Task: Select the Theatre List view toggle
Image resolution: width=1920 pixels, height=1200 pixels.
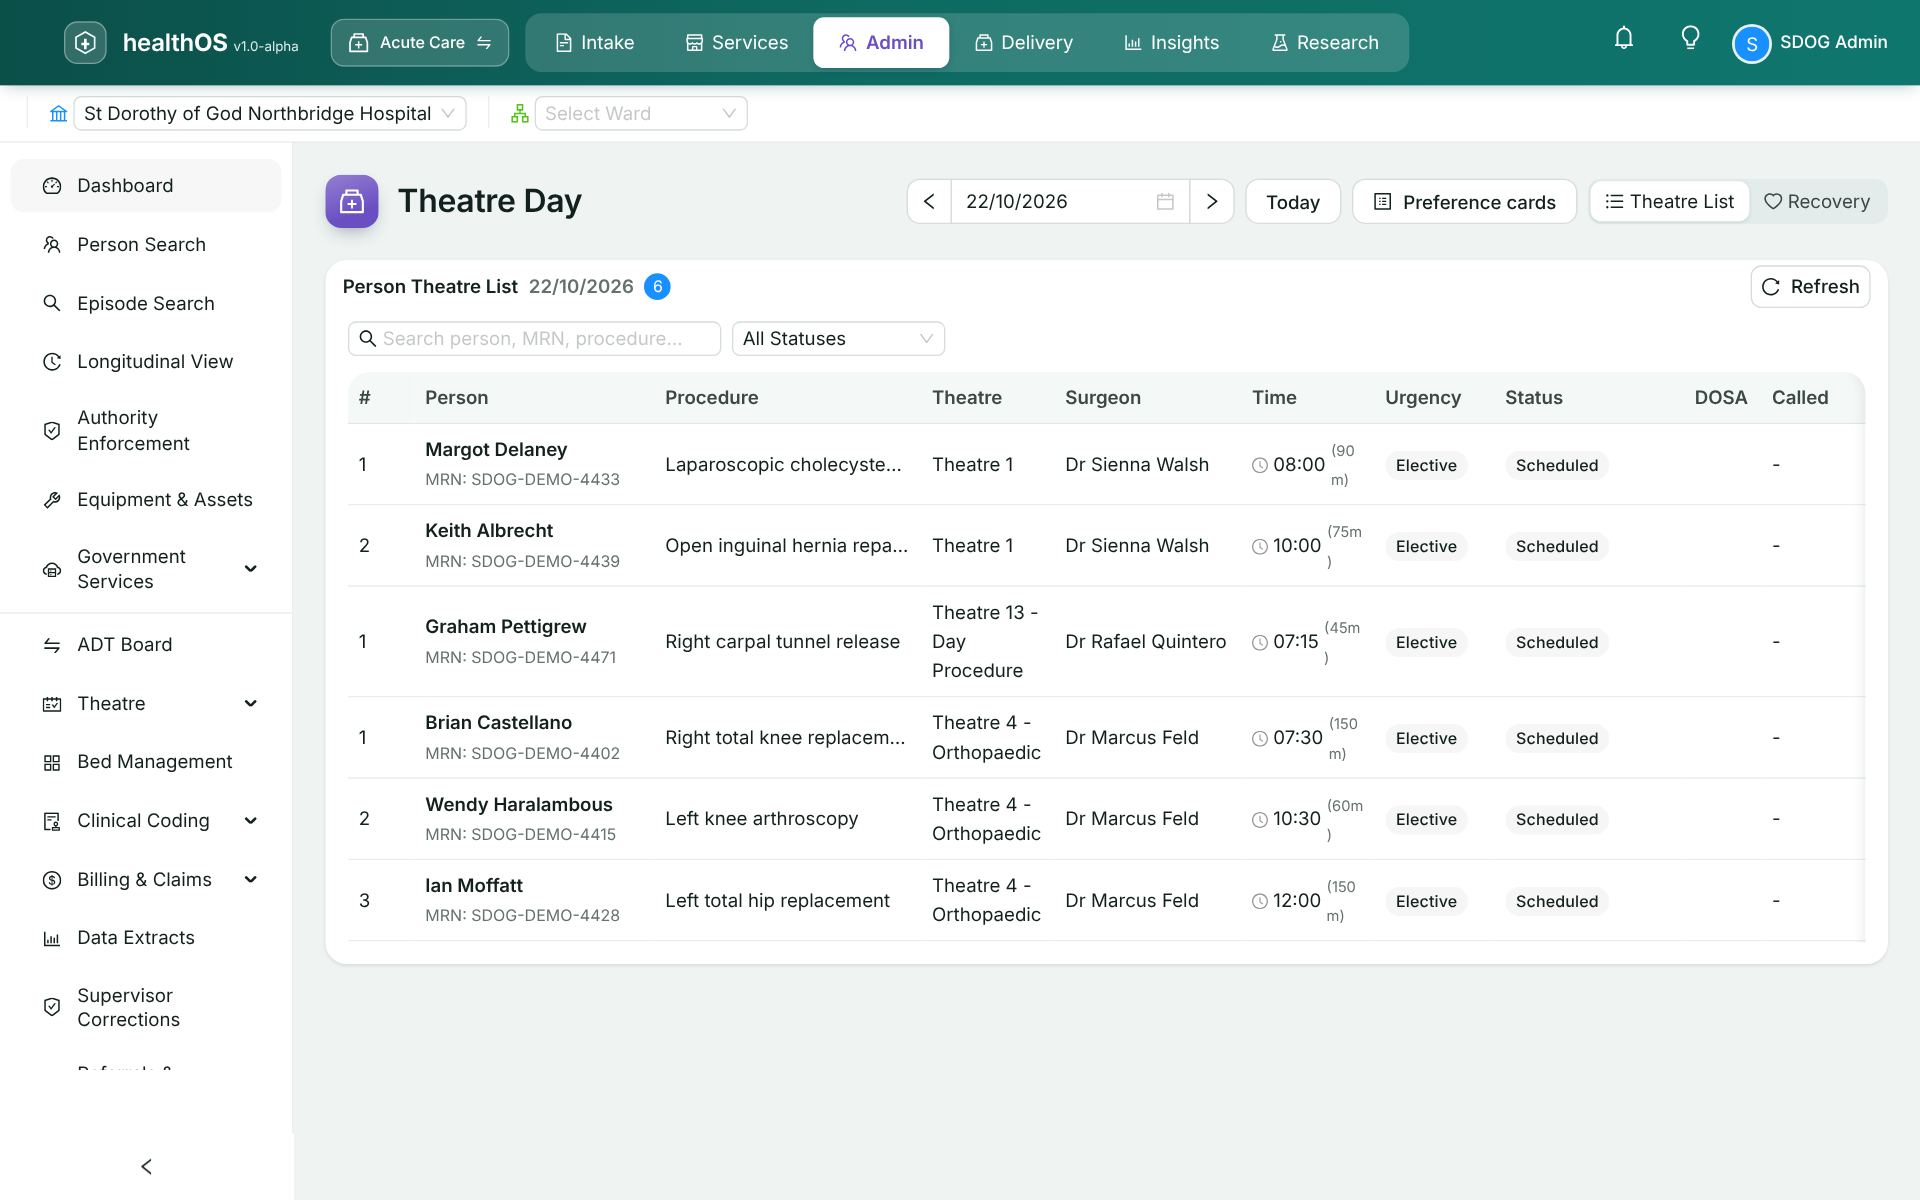Action: click(1670, 202)
